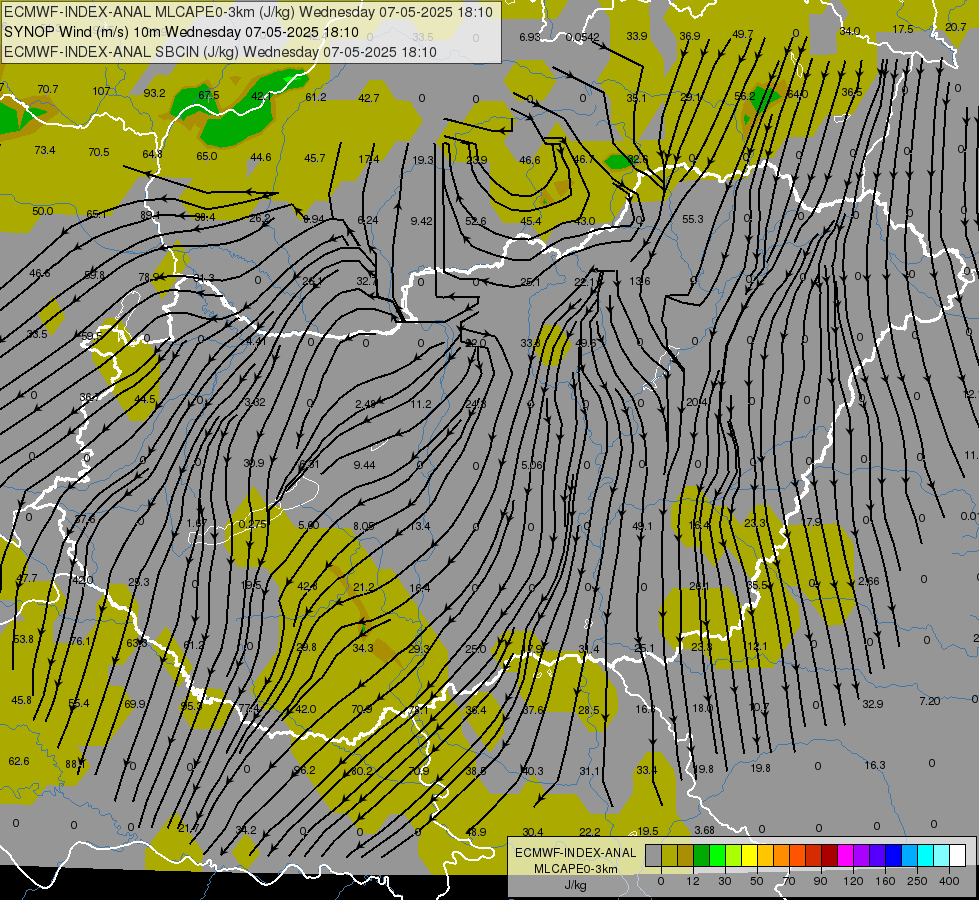Click the bright cyan legend swatch
Screen dimensions: 979x900
coord(927,855)
